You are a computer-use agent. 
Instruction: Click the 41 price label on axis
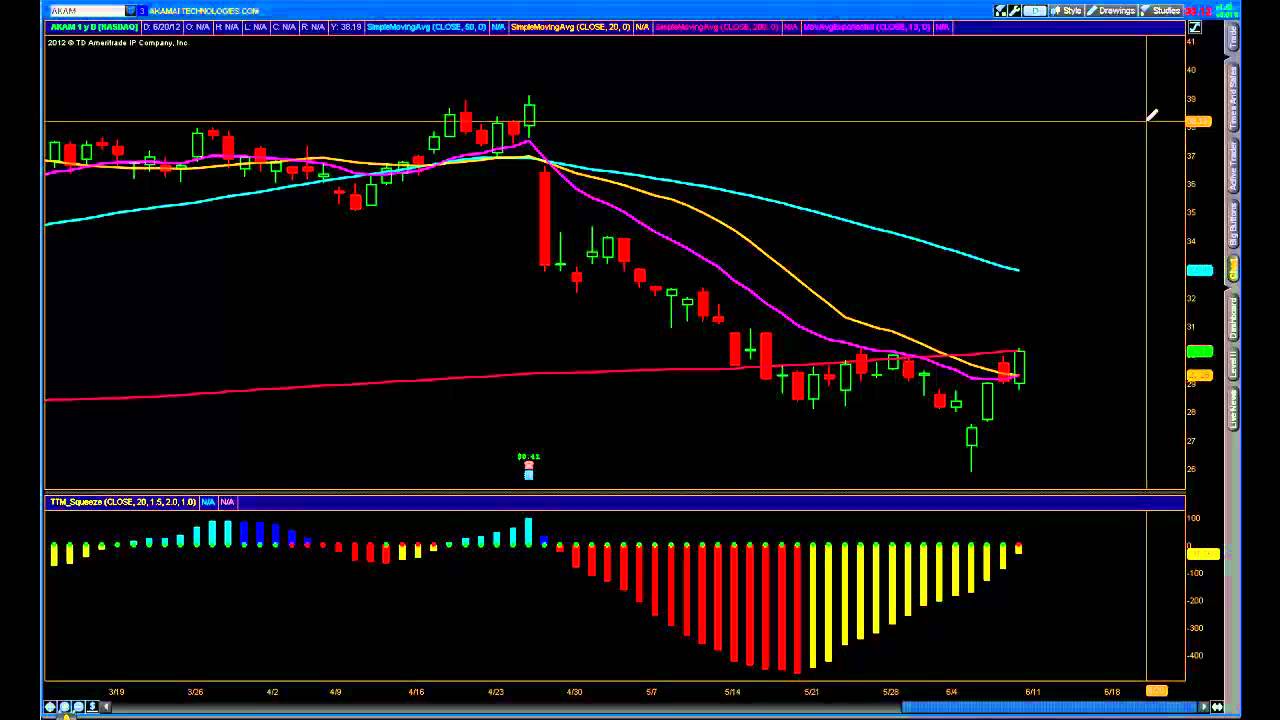click(1191, 41)
